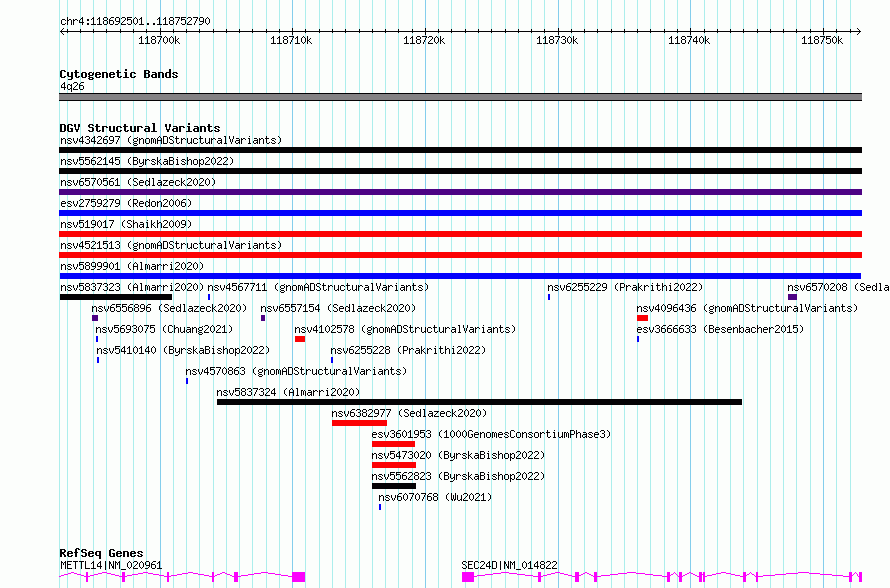Click red bar of nsv5473020

click(394, 465)
